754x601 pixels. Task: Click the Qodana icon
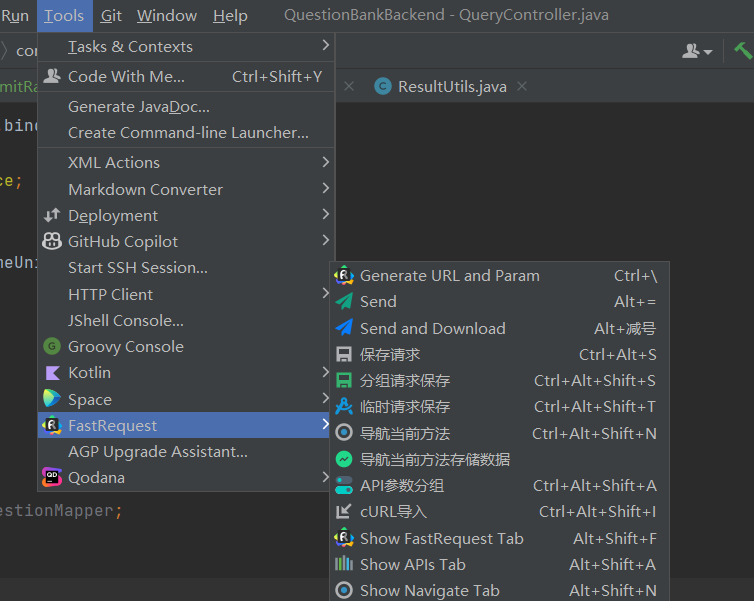tap(52, 477)
